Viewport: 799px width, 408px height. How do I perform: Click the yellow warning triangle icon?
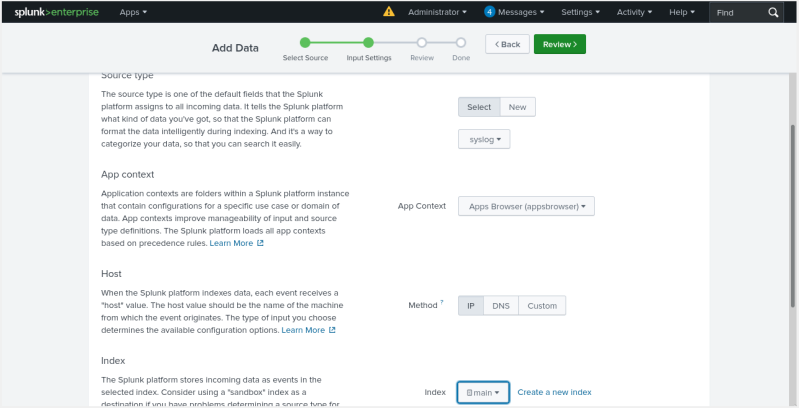click(389, 12)
